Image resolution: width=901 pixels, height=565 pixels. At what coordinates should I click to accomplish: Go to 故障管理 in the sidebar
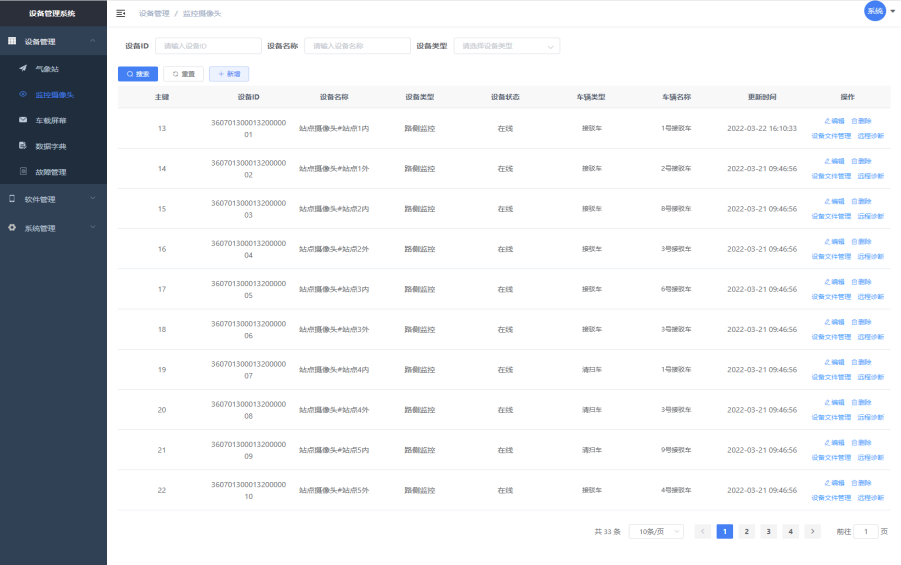pyautogui.click(x=50, y=172)
